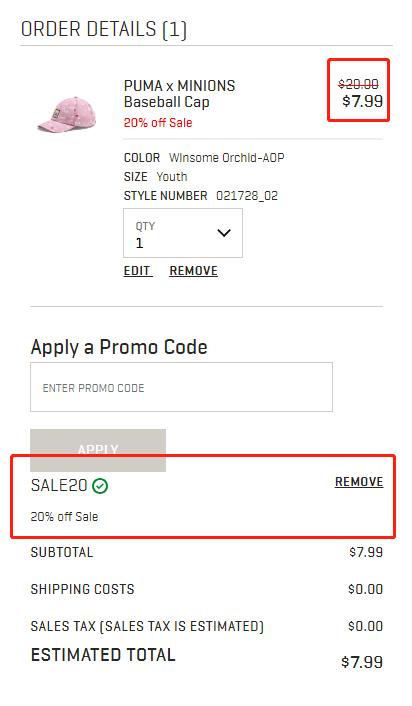Click the $7.99 sale price of the cap
Image resolution: width=412 pixels, height=706 pixels.
point(362,101)
